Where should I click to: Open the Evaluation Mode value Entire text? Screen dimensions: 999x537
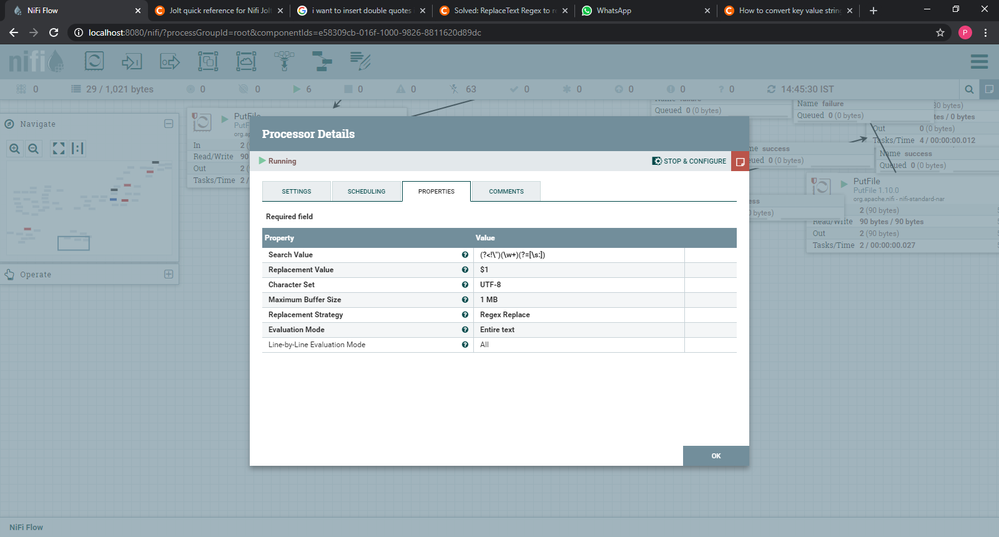click(579, 330)
